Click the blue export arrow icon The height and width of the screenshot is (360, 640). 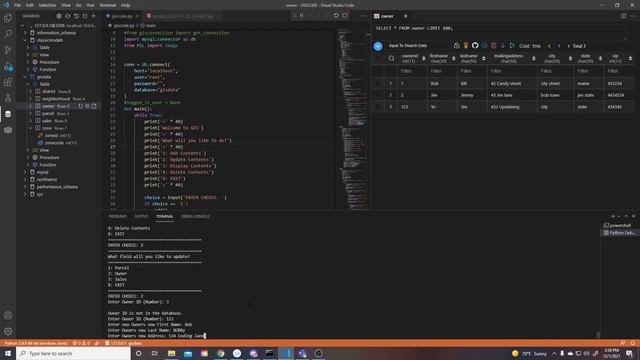(x=503, y=46)
